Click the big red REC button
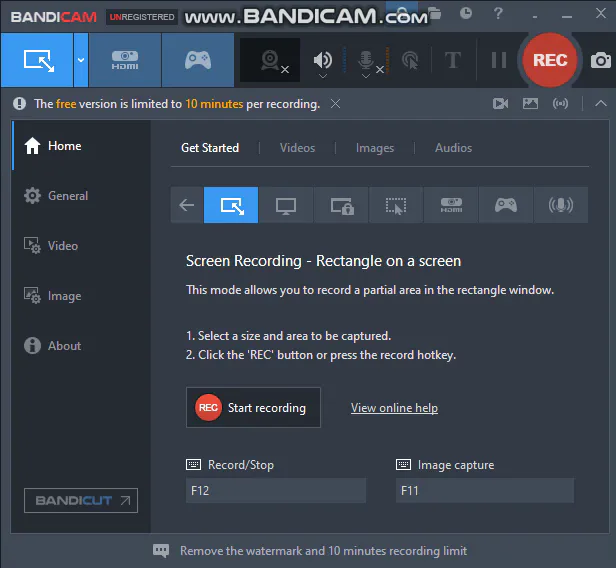 550,60
